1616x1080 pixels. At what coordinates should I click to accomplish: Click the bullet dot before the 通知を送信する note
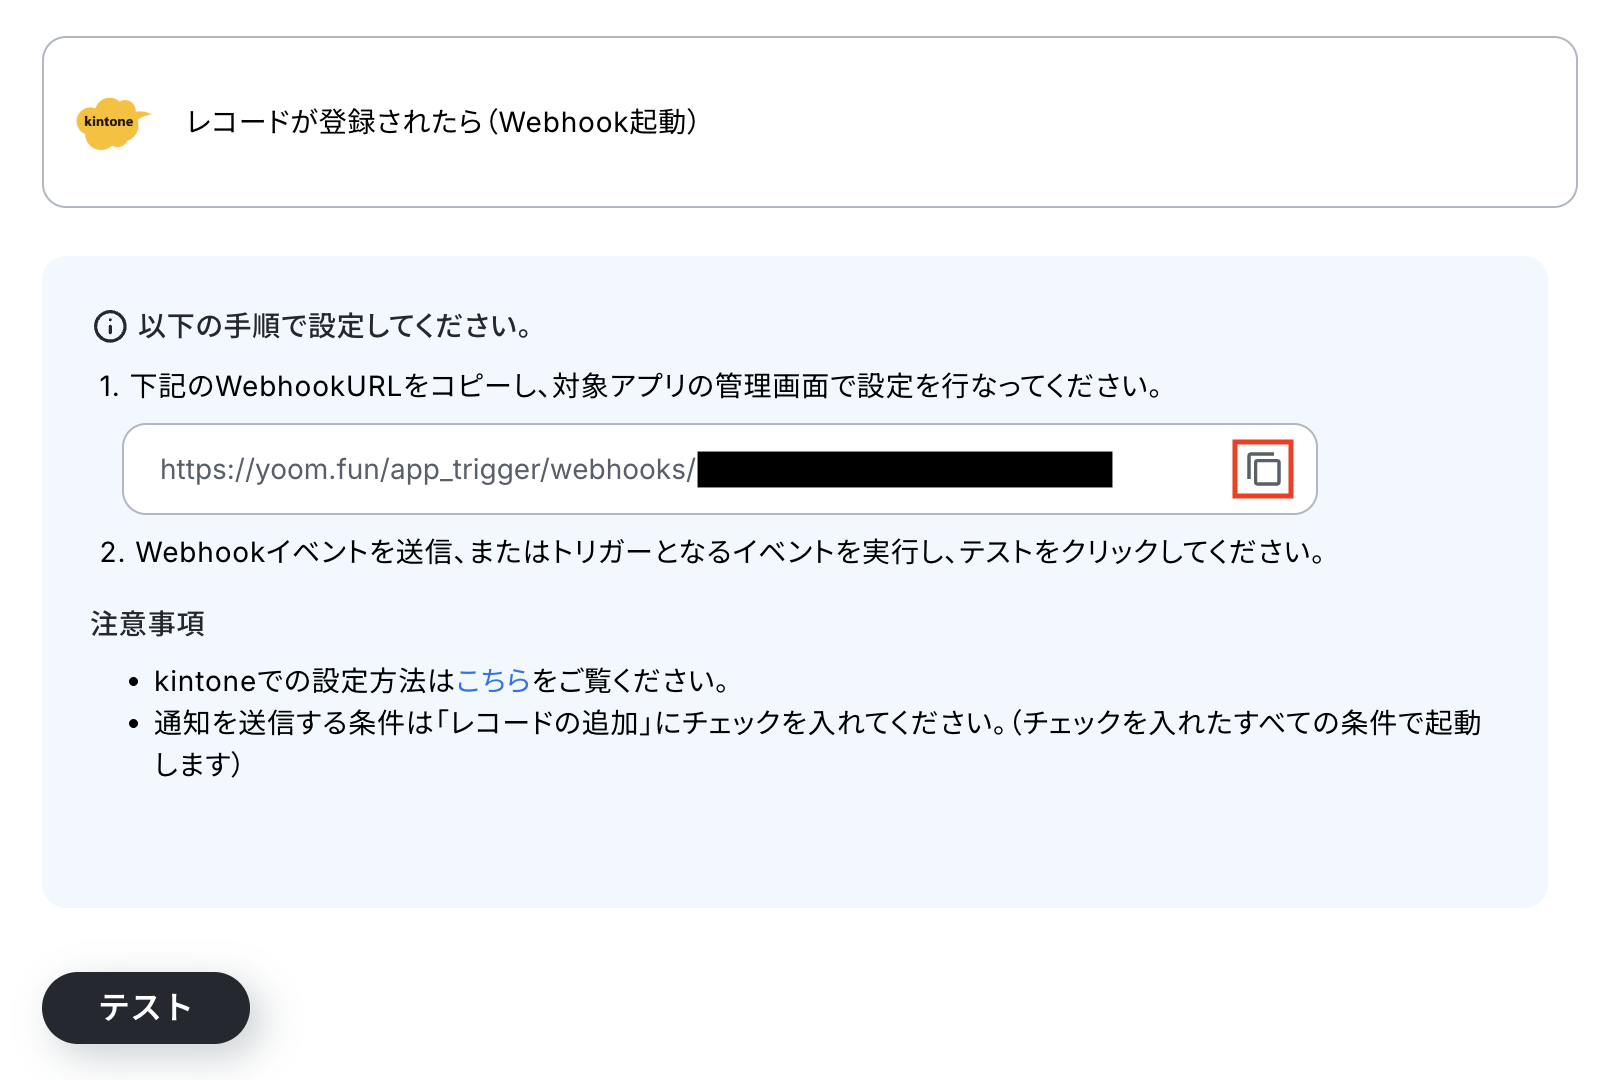[134, 724]
